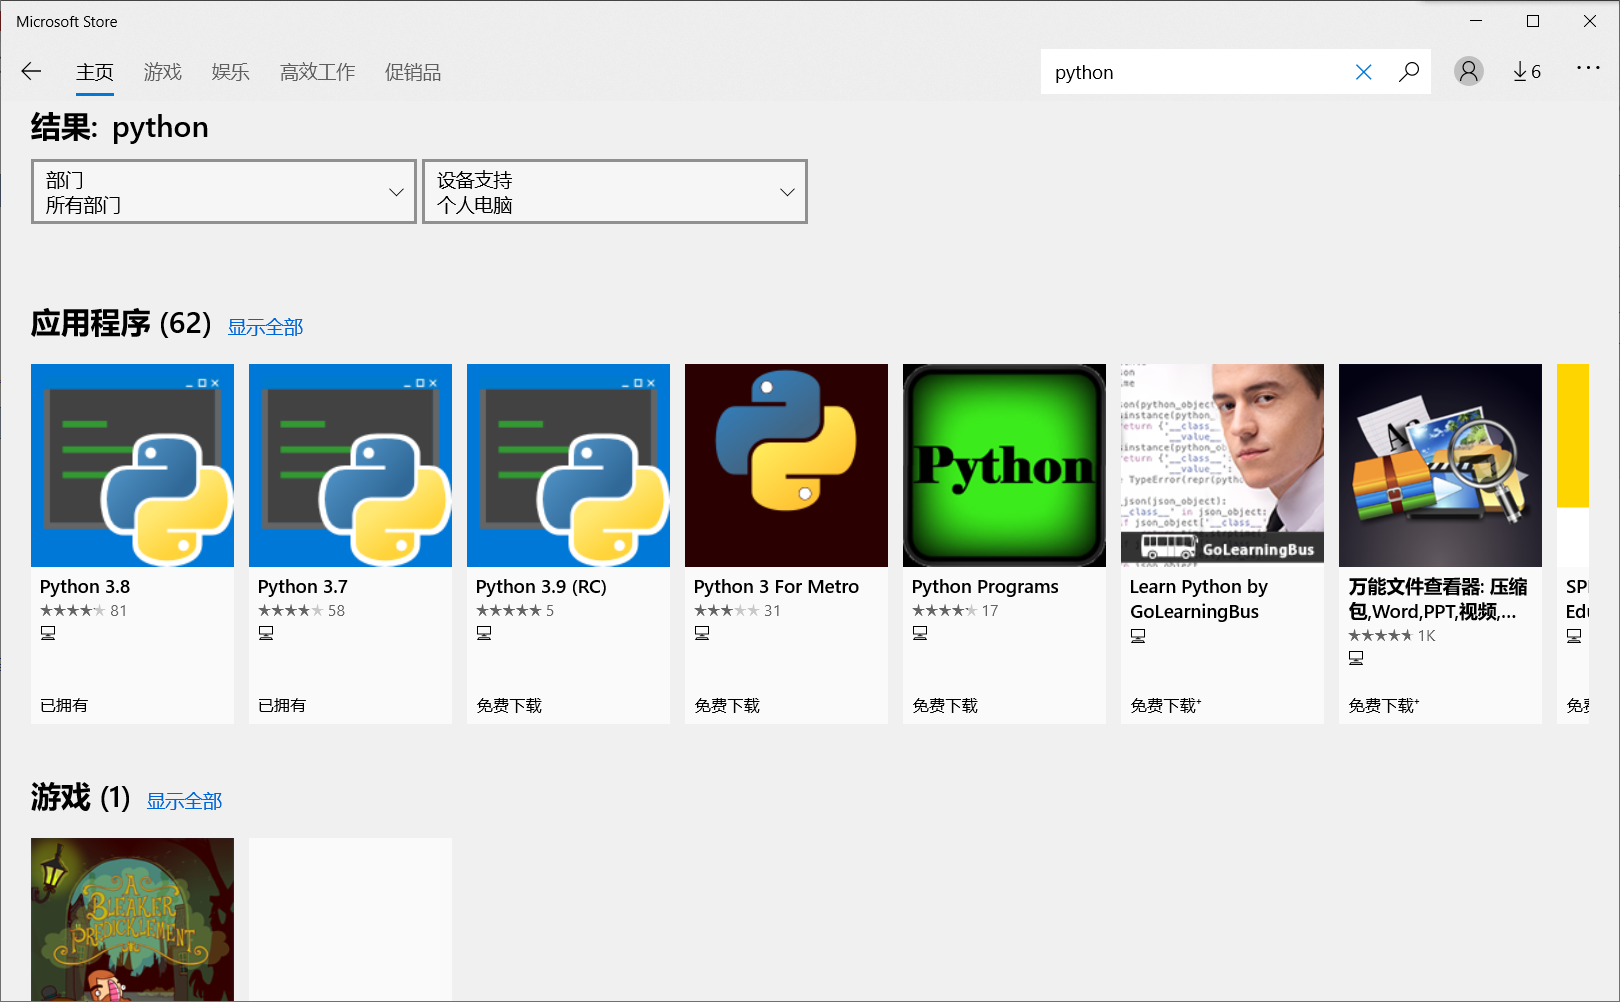Show all 应用程序 results link
Viewport: 1620px width, 1002px height.
265,327
